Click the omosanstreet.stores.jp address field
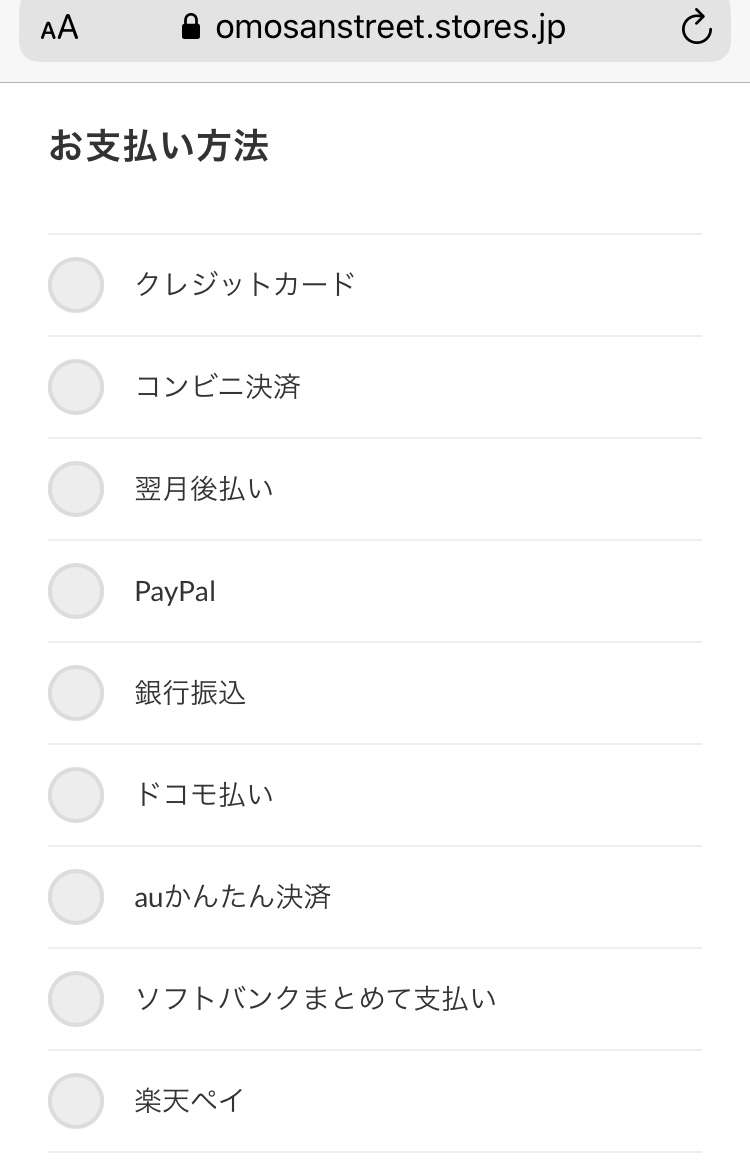The height and width of the screenshot is (1166, 750). pos(375,28)
